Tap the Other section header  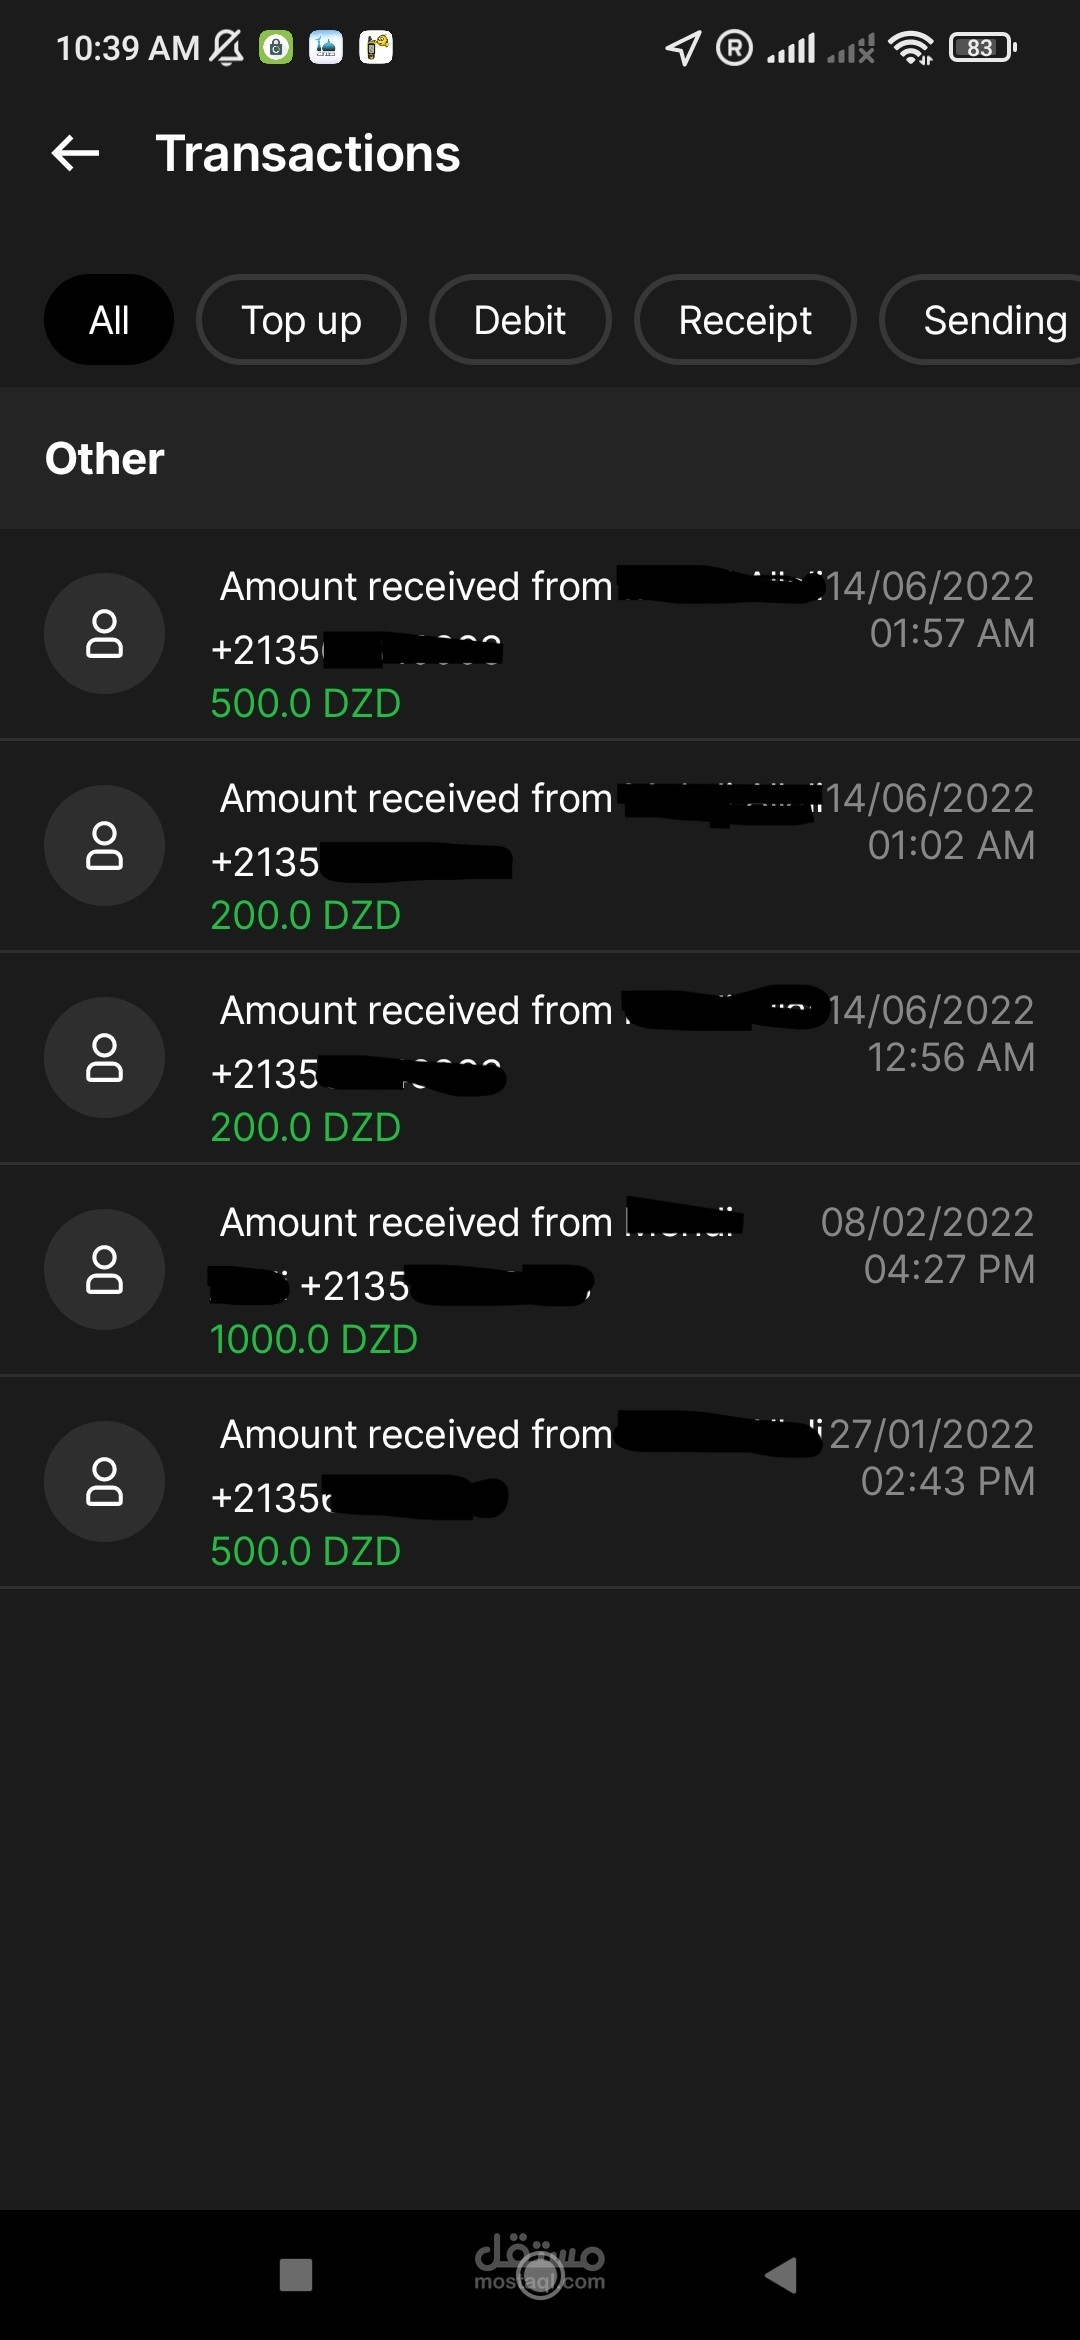[105, 459]
